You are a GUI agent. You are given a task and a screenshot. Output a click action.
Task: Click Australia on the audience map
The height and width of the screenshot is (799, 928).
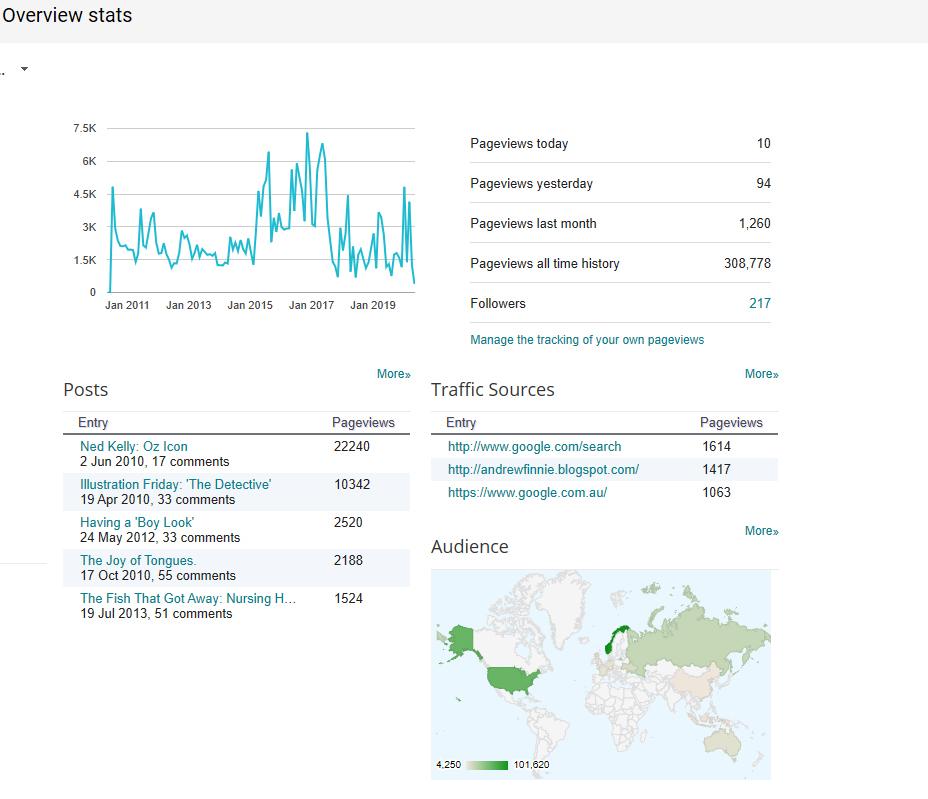[729, 736]
